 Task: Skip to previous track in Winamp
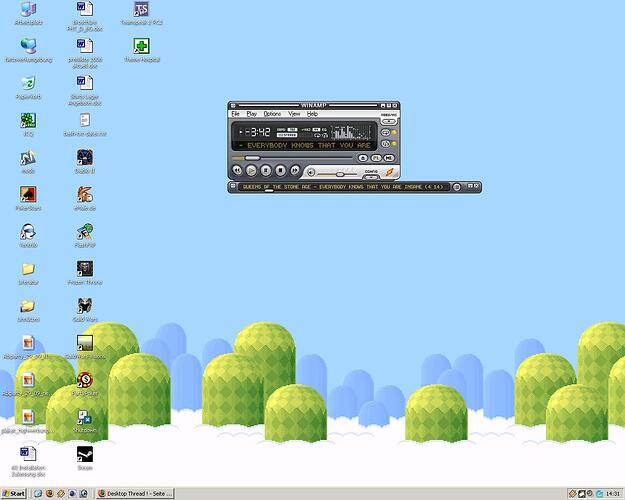tap(237, 171)
